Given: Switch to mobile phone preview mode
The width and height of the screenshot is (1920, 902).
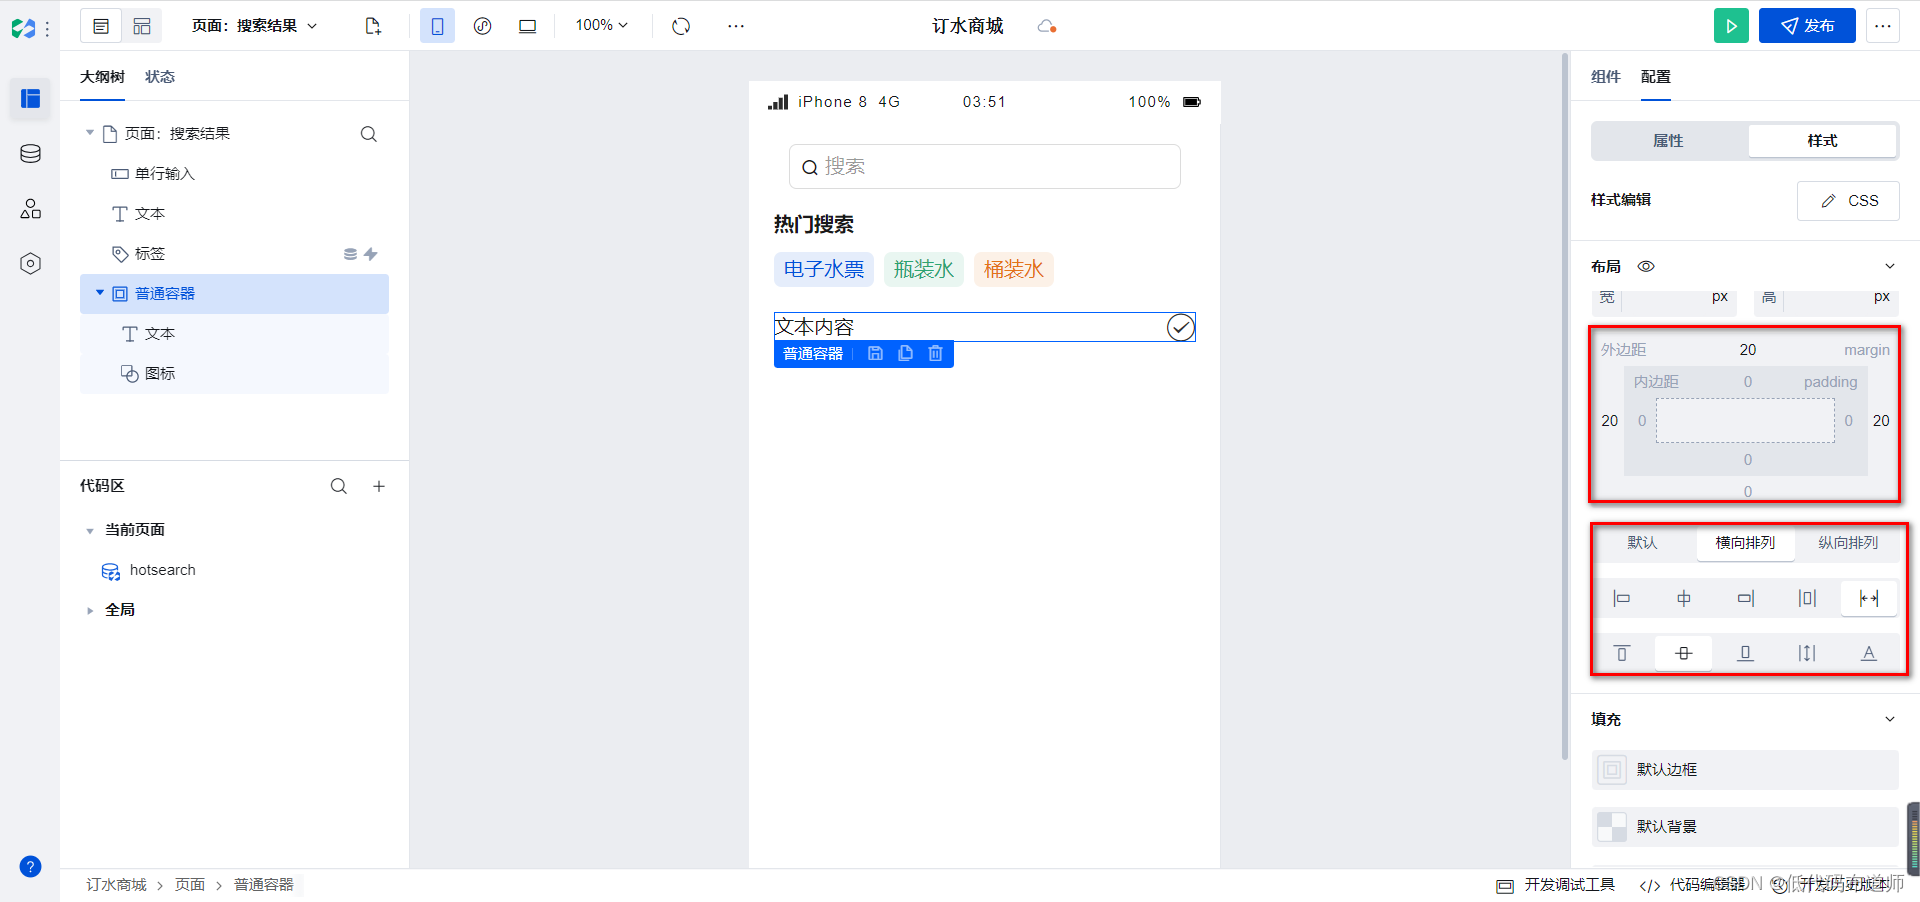Looking at the screenshot, I should 437,26.
